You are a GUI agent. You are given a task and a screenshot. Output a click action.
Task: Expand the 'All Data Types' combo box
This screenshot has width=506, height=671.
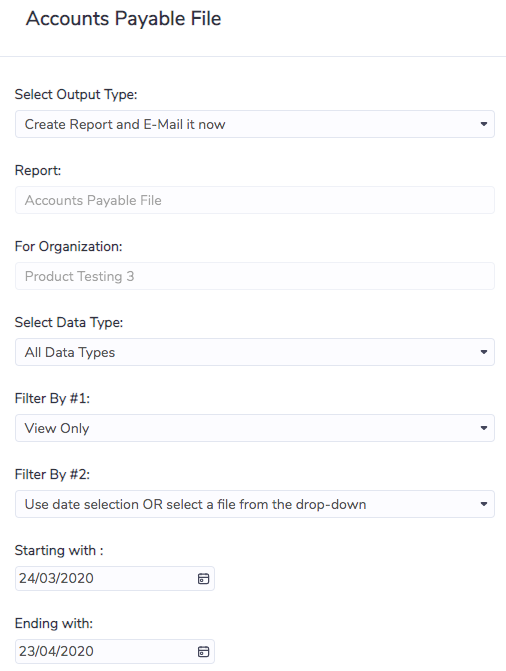[x=255, y=352]
